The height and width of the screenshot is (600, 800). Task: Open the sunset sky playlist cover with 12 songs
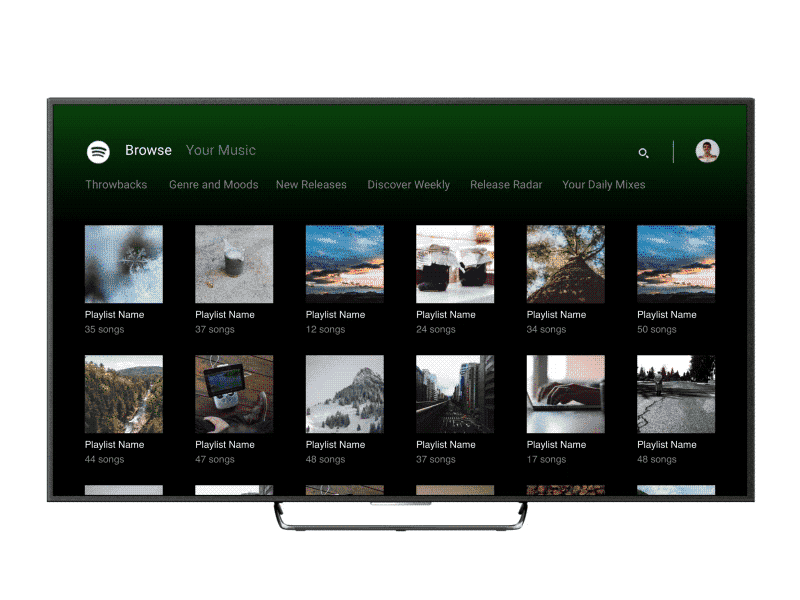click(x=345, y=264)
